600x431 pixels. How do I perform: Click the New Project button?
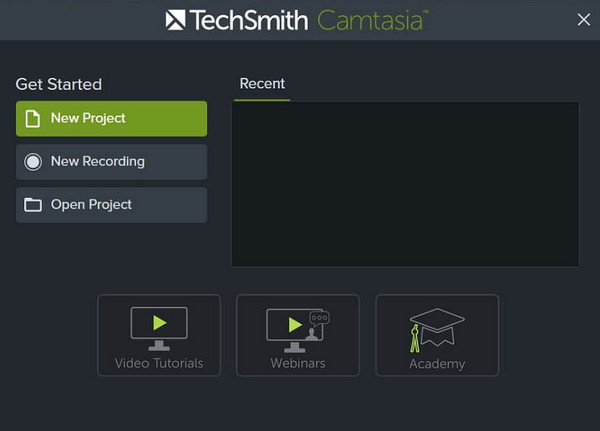111,119
